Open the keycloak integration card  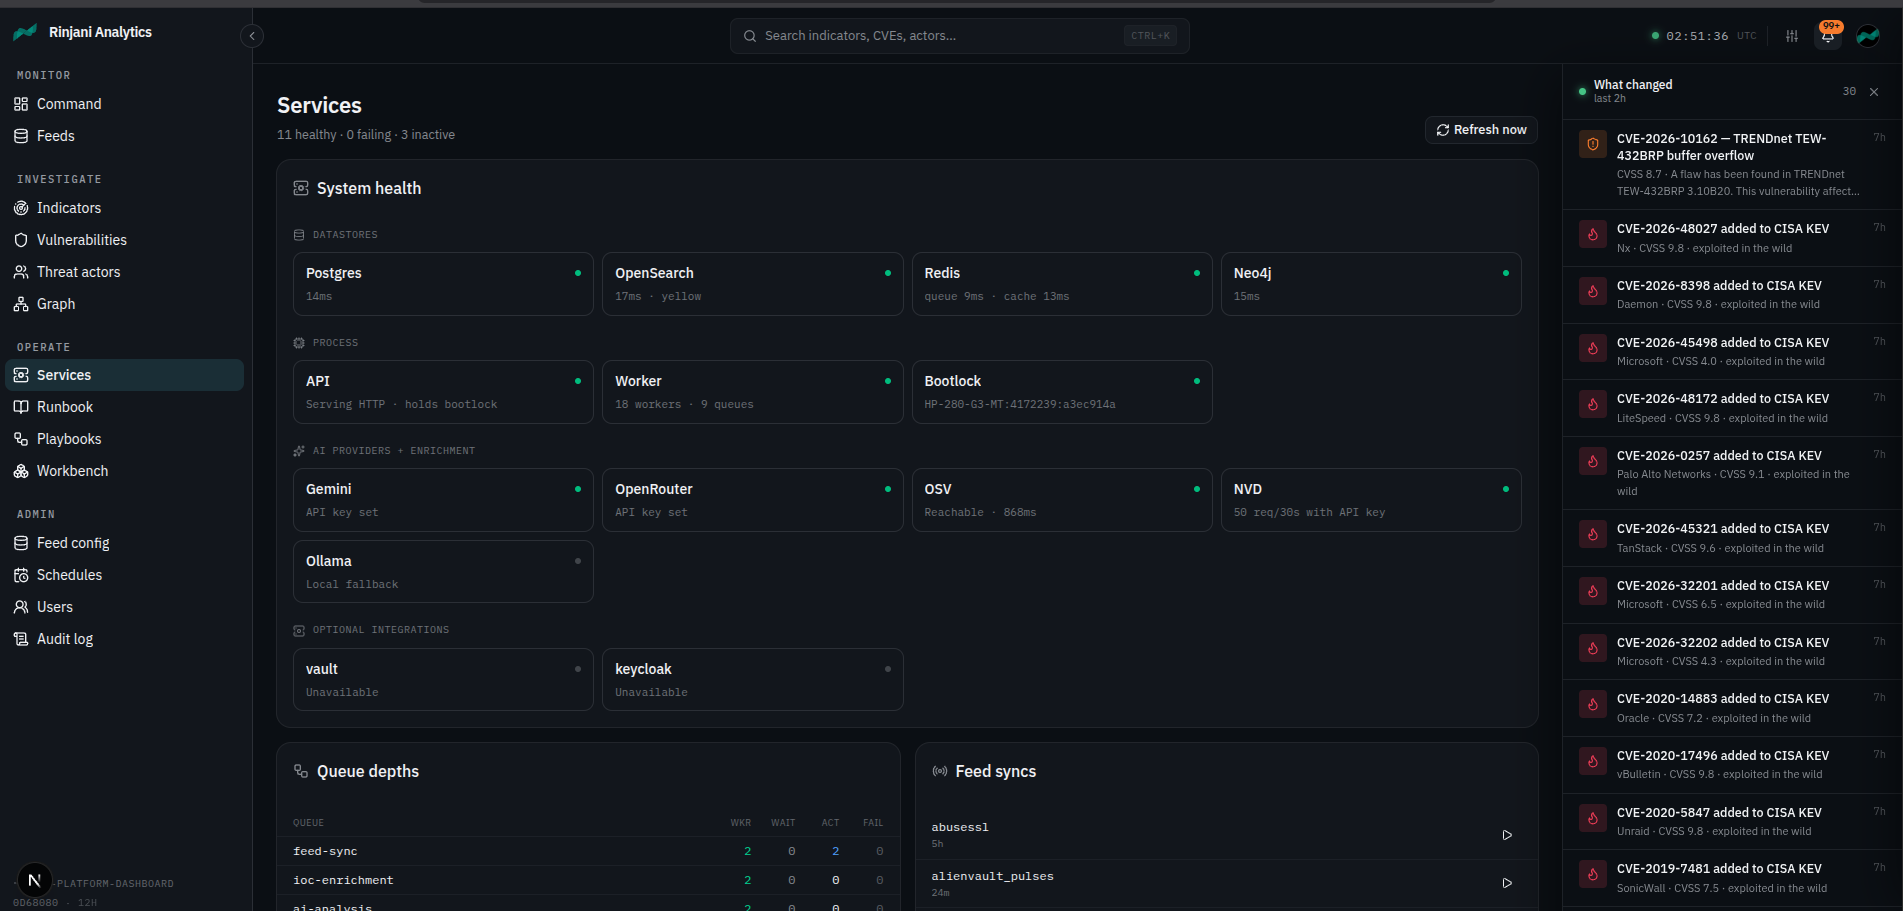pyautogui.click(x=752, y=680)
